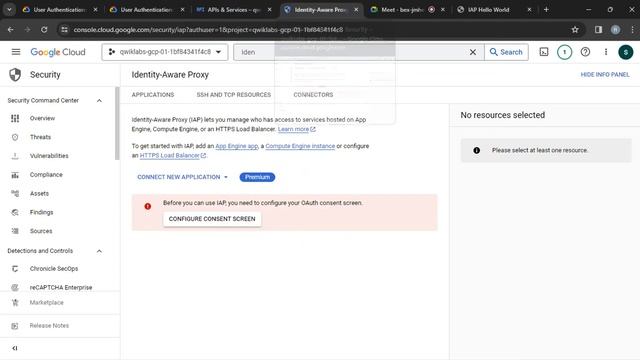Expand the Connect New Application dropdown
Image resolution: width=640 pixels, height=360 pixels.
pyautogui.click(x=183, y=177)
